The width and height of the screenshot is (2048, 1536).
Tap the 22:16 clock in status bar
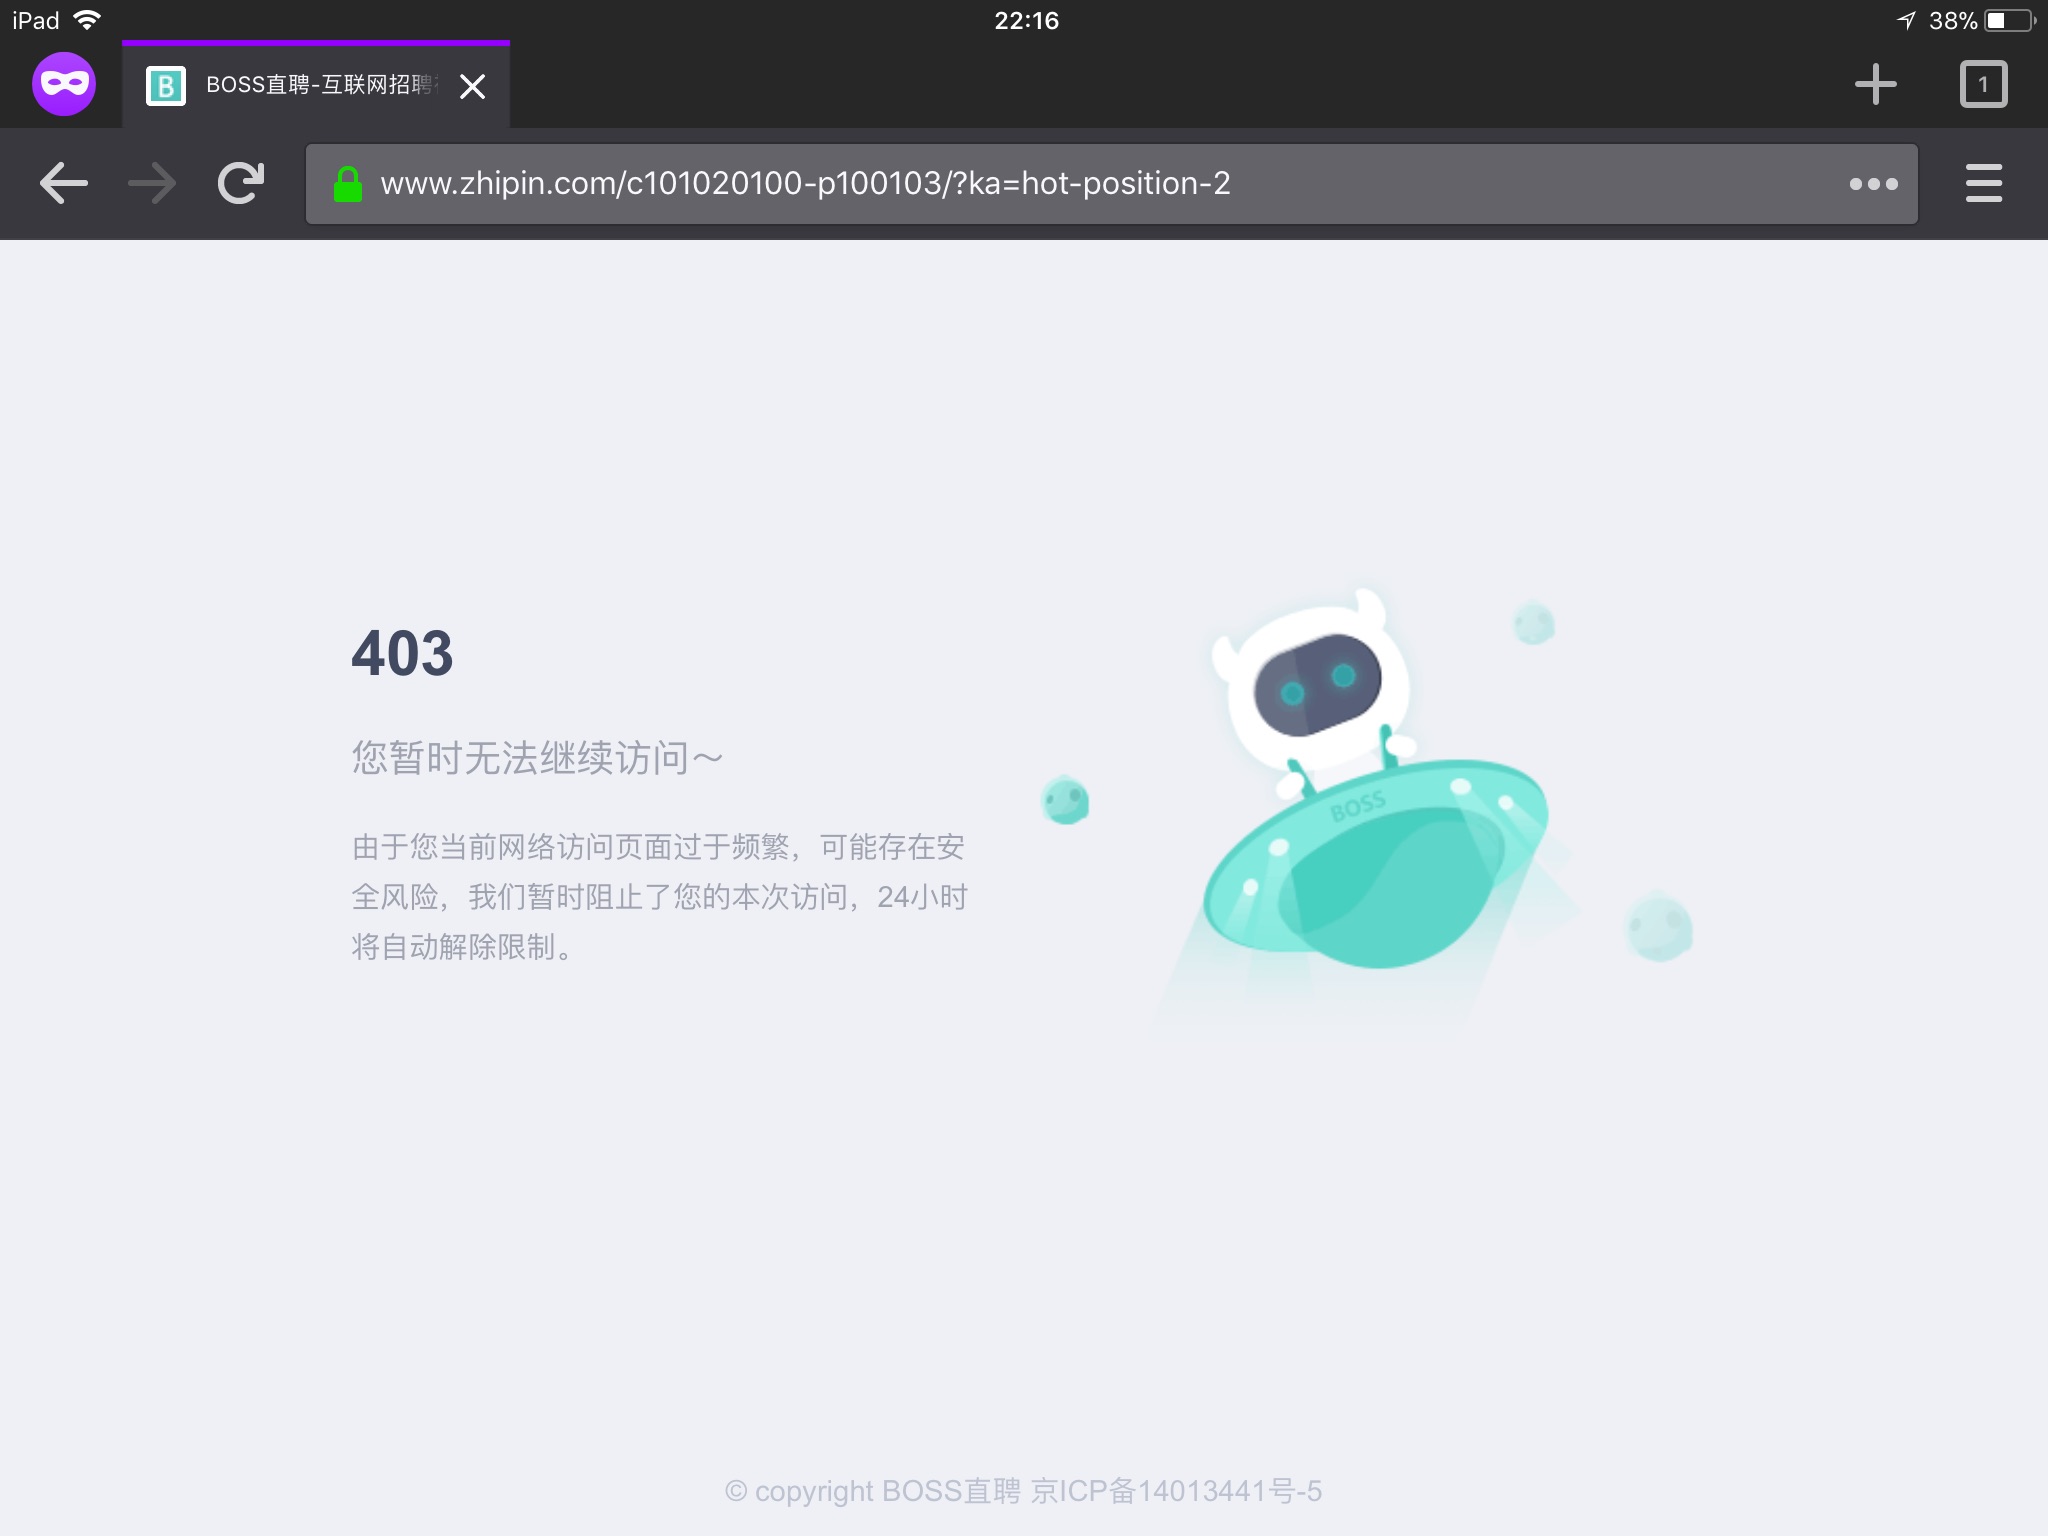tap(1026, 20)
